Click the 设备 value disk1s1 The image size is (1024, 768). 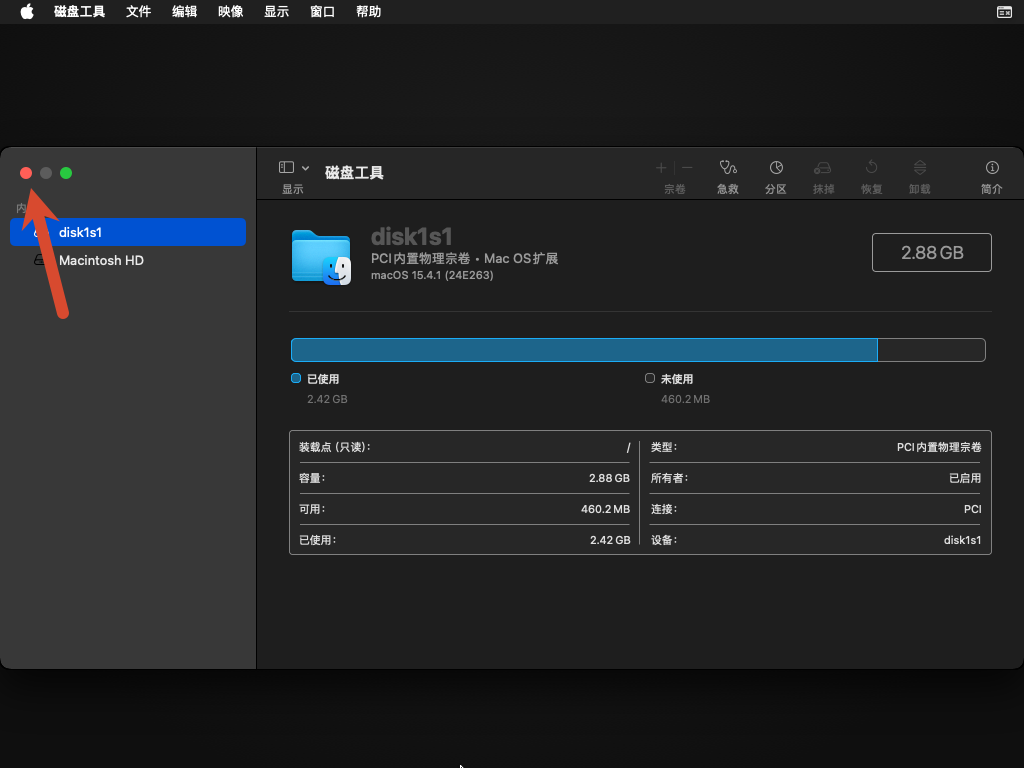tap(963, 540)
